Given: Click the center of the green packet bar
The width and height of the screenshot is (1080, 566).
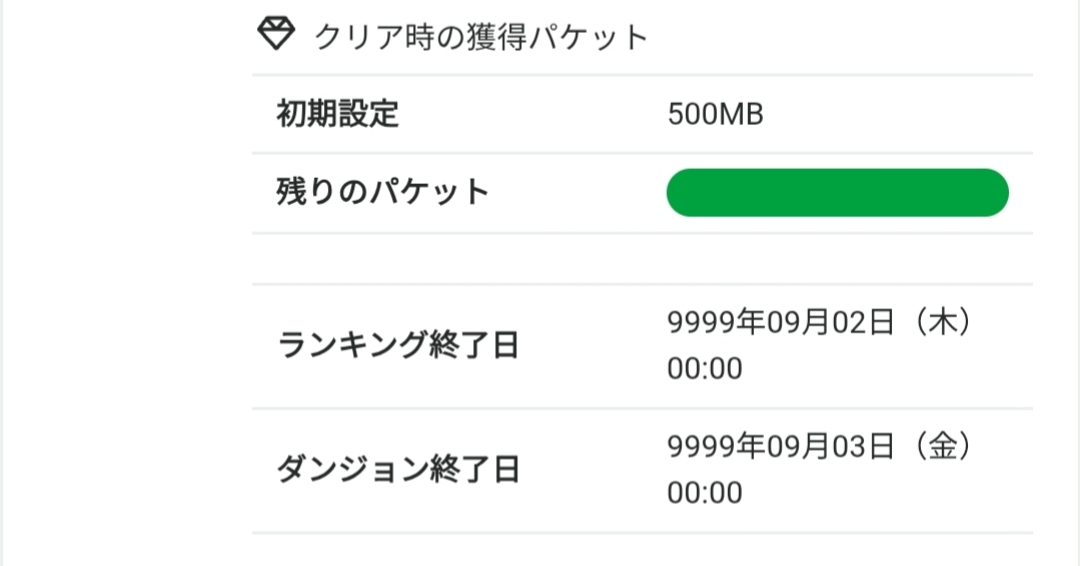Looking at the screenshot, I should (x=837, y=193).
